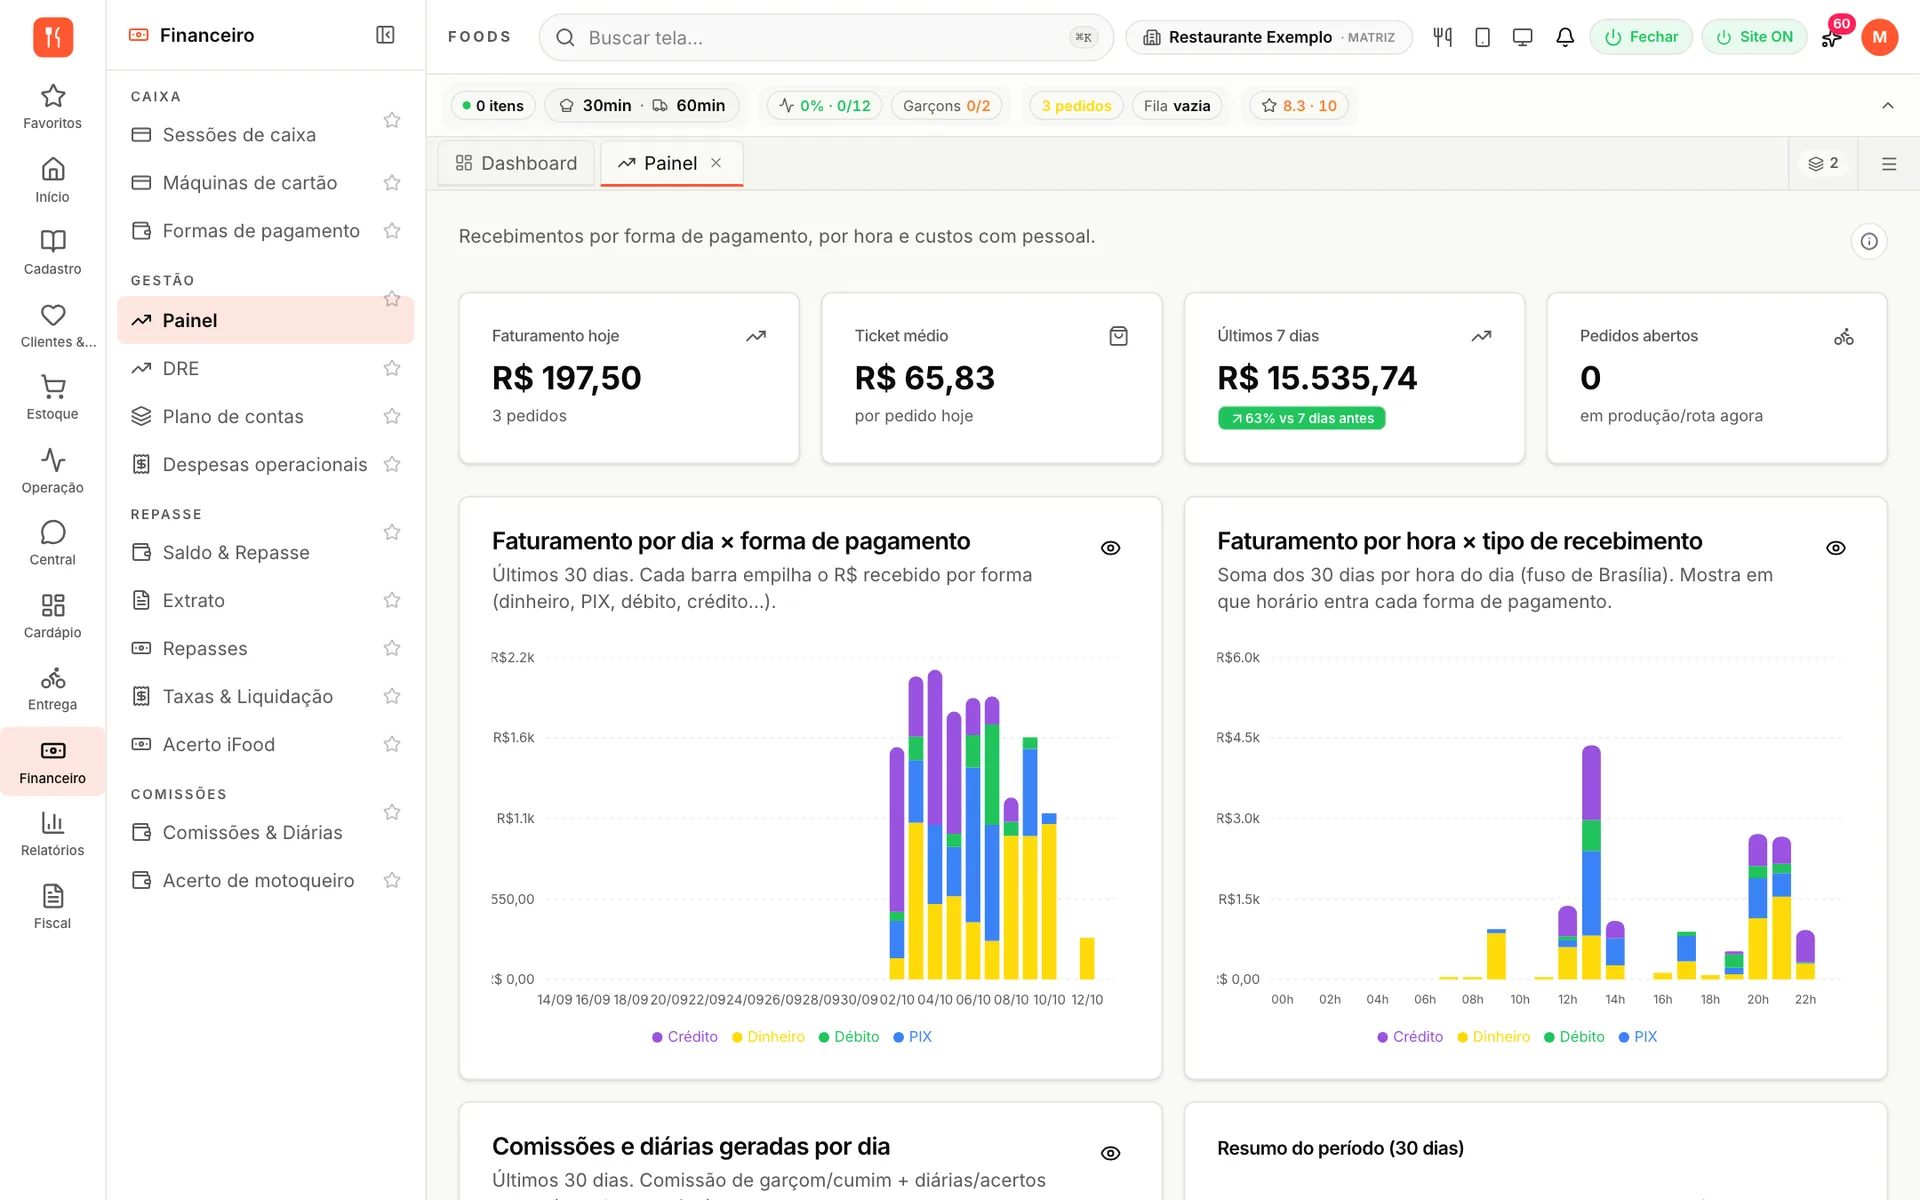Open Saldo & Repasse menu item
Screen dimensions: 1920x1200
pyautogui.click(x=236, y=552)
